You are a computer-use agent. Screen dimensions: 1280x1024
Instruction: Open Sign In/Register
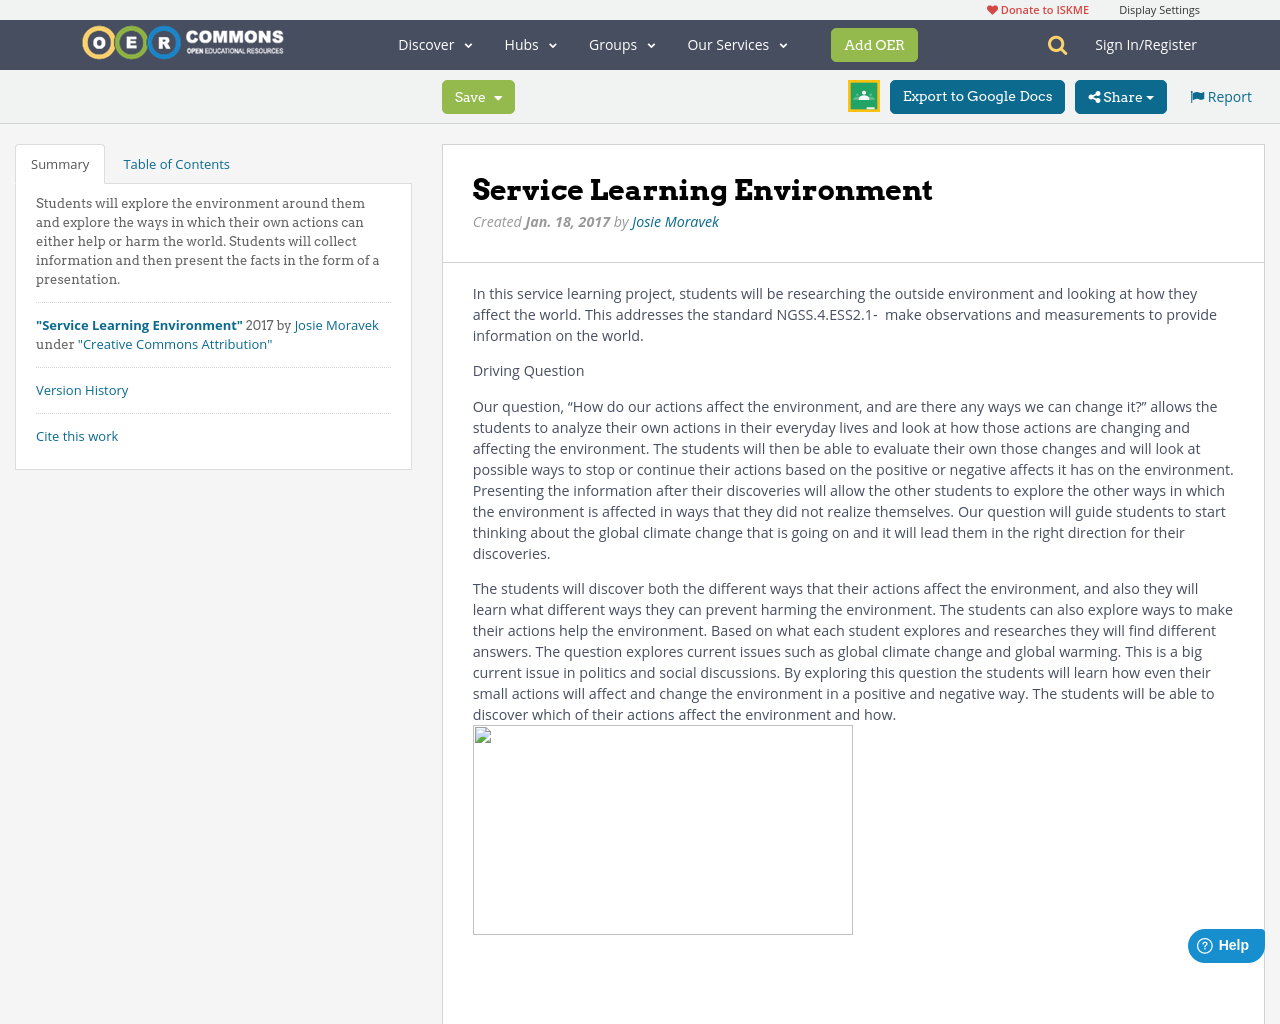(1146, 45)
